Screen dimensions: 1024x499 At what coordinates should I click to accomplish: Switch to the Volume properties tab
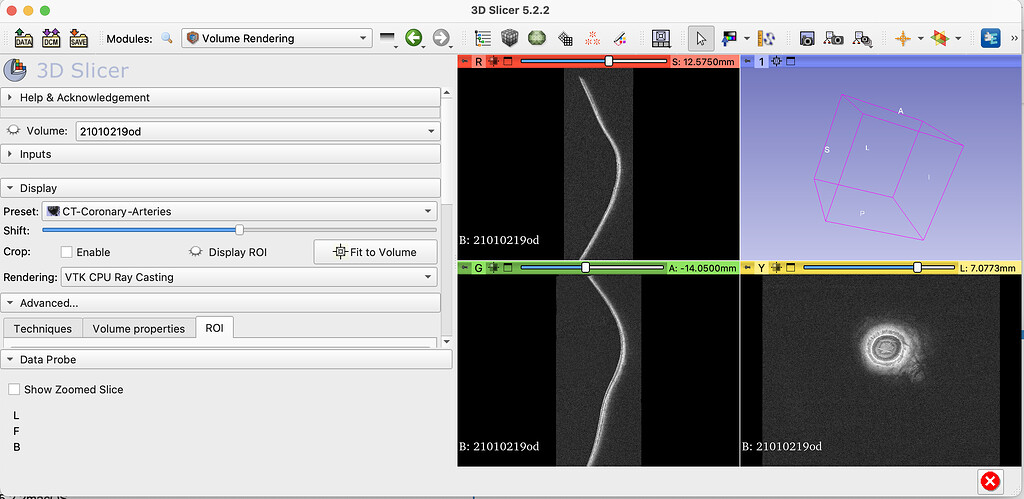(x=138, y=328)
